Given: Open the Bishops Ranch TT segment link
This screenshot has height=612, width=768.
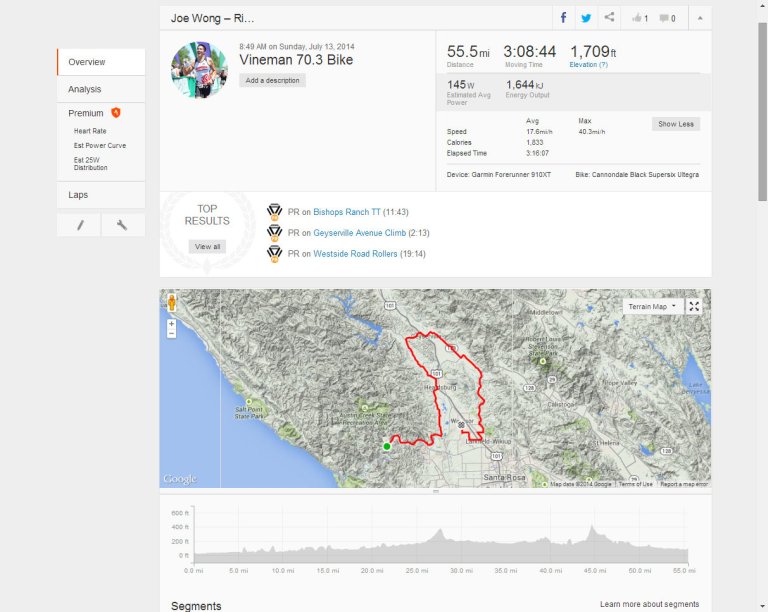Looking at the screenshot, I should pyautogui.click(x=347, y=212).
